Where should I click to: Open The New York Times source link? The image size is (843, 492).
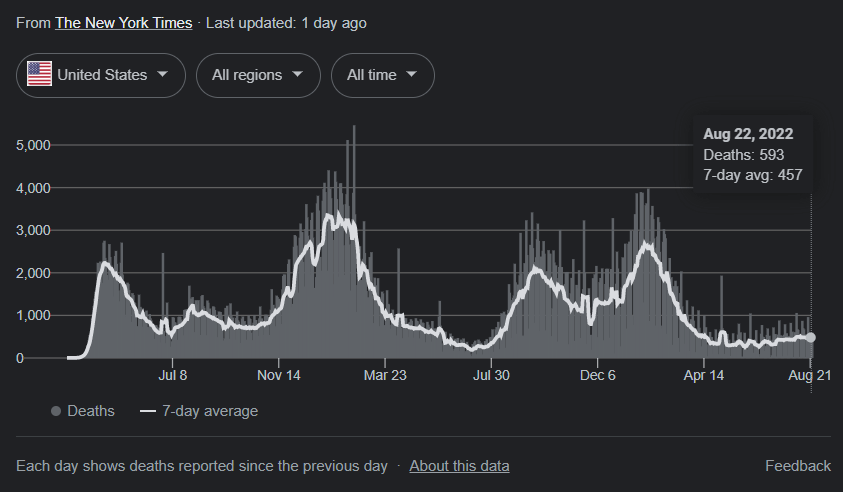click(123, 22)
